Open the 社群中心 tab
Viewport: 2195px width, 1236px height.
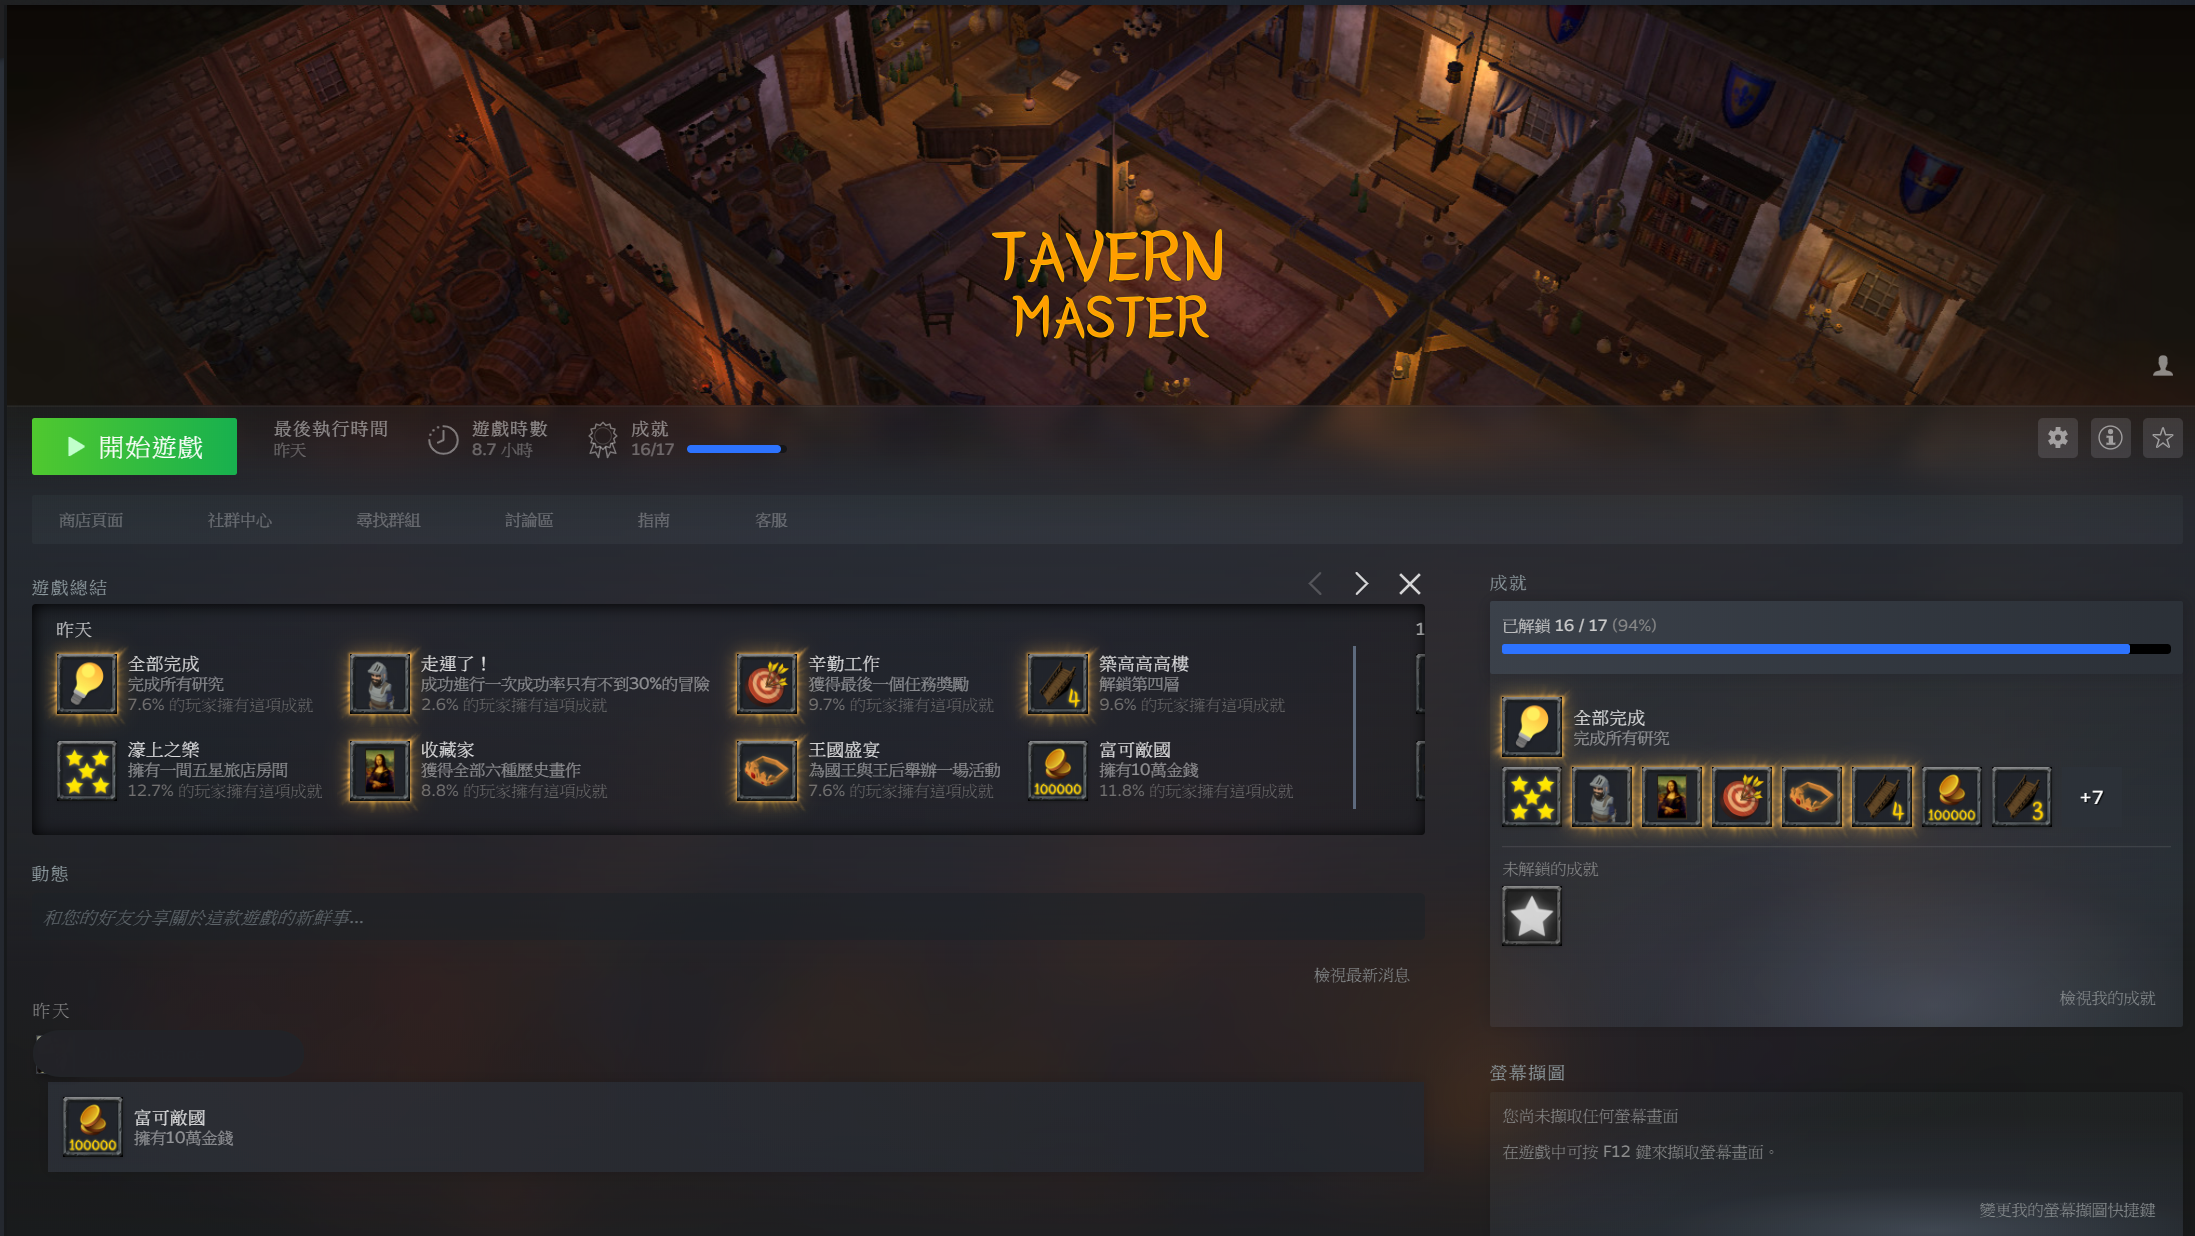click(x=240, y=520)
